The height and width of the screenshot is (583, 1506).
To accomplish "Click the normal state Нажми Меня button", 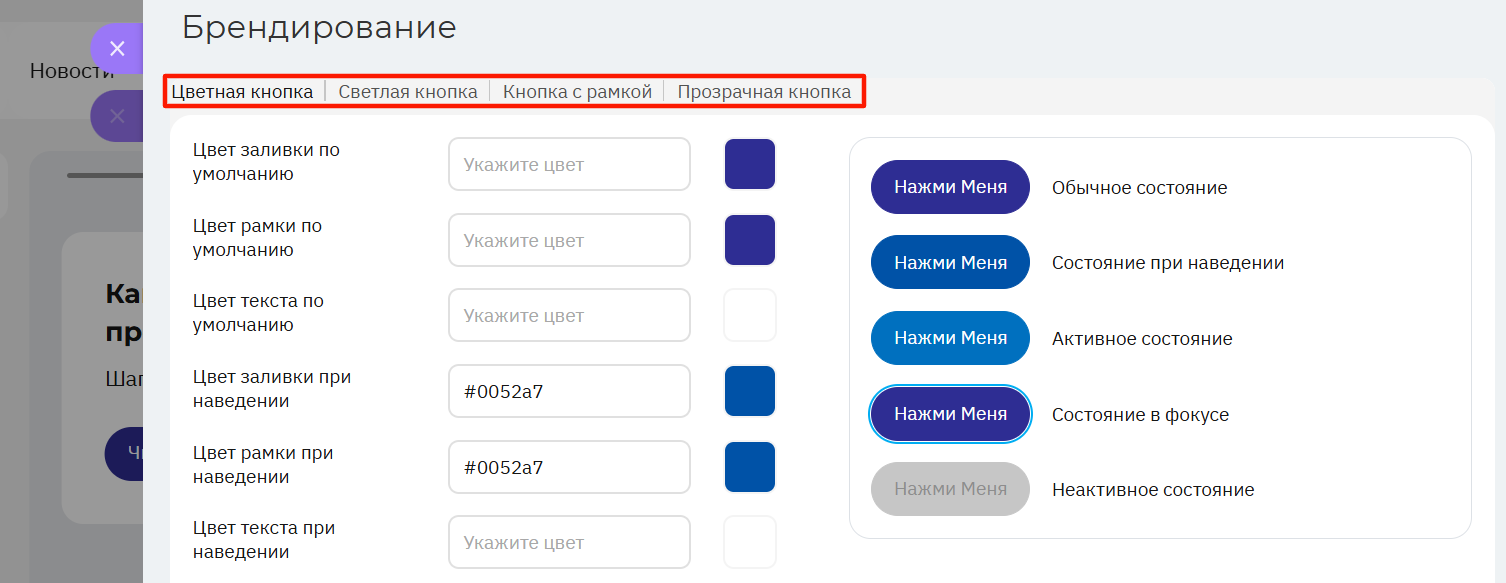I will [x=950, y=187].
